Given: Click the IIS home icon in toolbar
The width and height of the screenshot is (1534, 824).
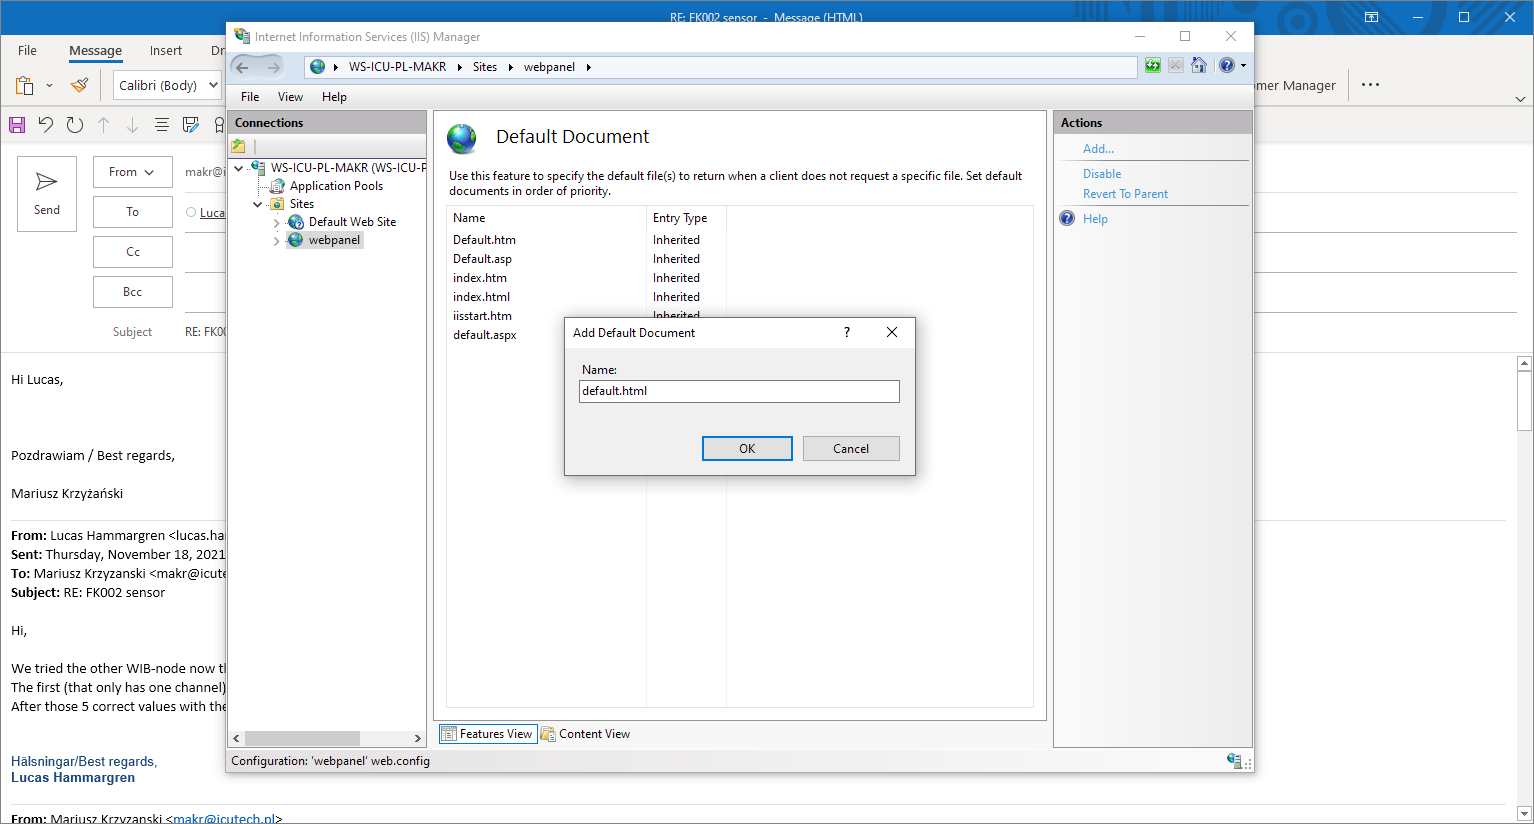Looking at the screenshot, I should coord(1199,66).
